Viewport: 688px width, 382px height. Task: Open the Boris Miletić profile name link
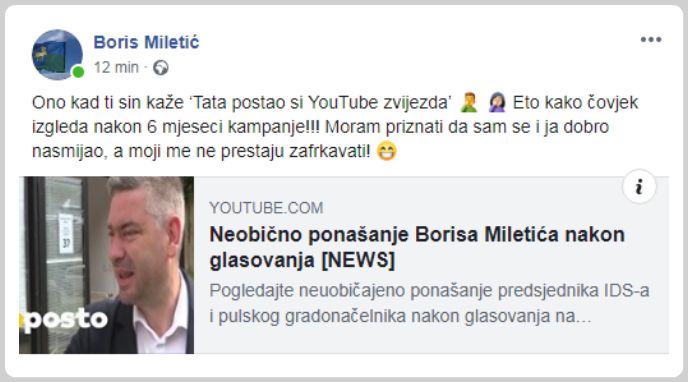click(x=146, y=42)
